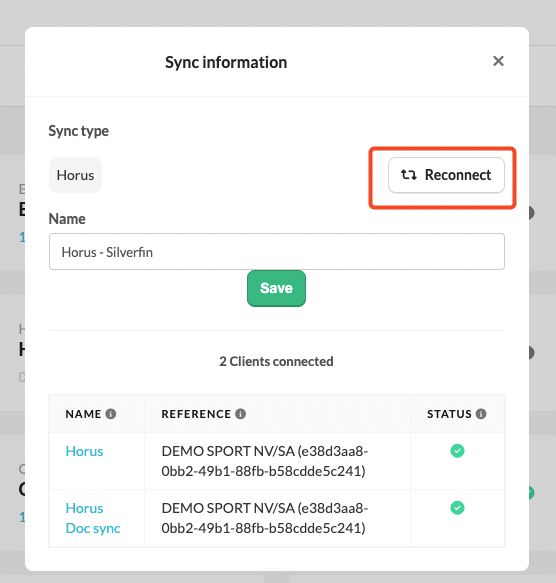Show info for REFERENCE column

coord(241,414)
